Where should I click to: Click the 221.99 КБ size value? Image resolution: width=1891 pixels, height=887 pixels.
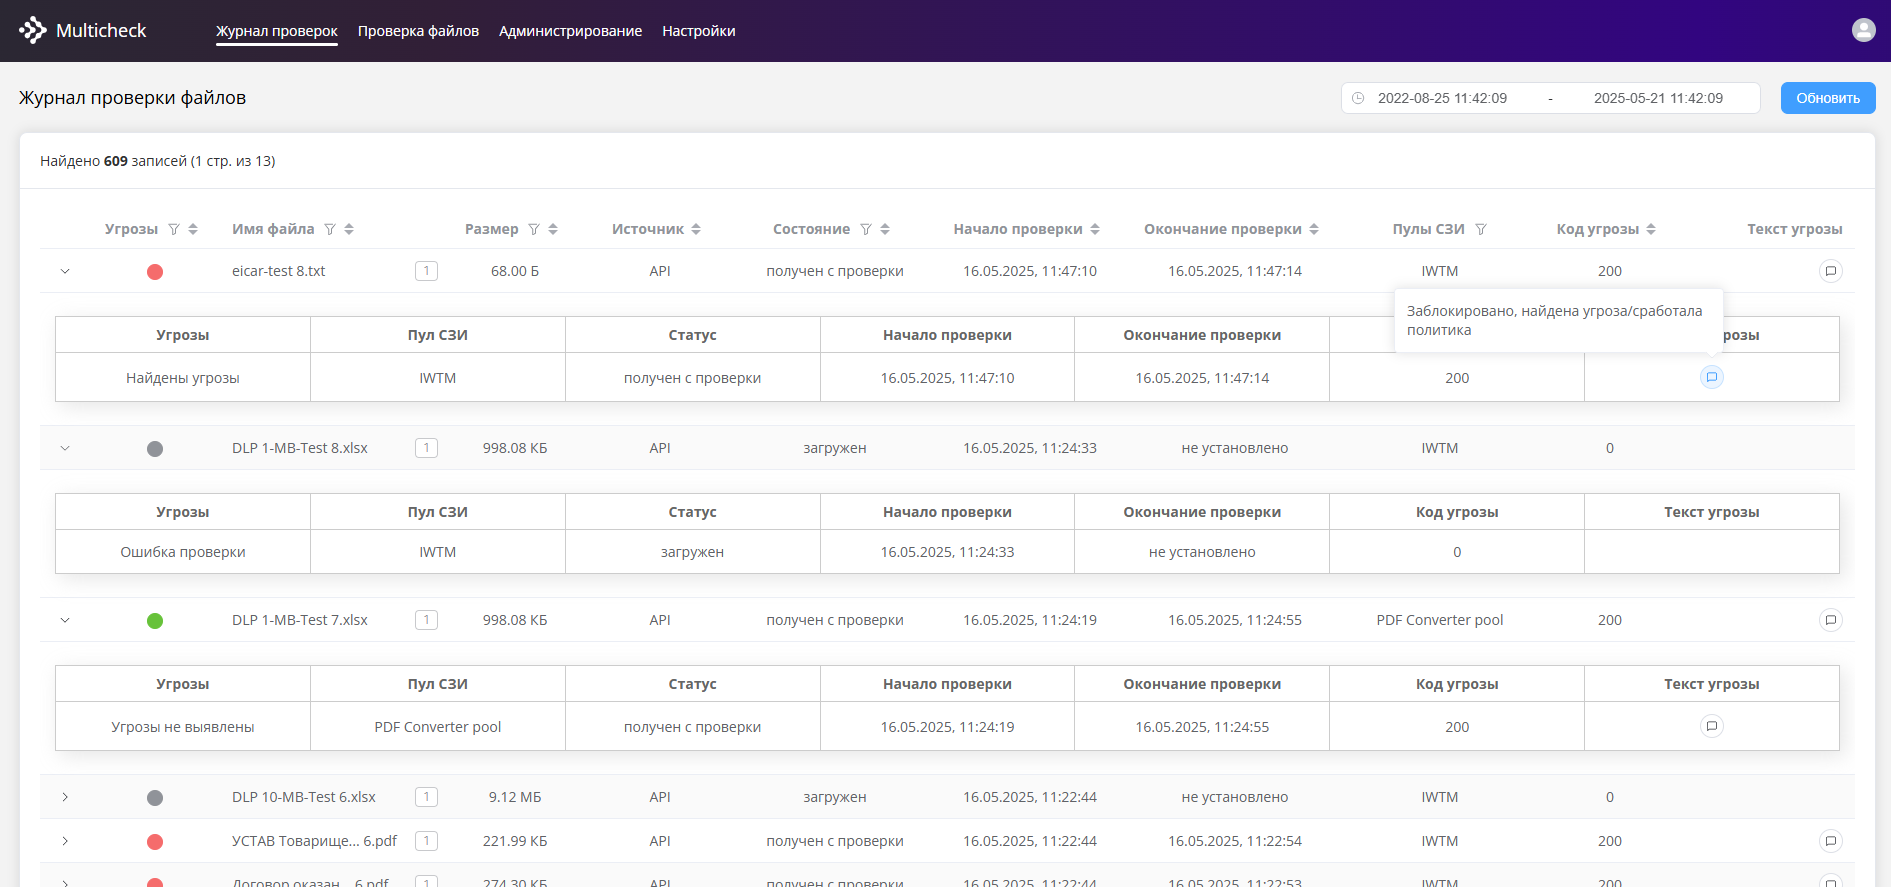coord(515,841)
